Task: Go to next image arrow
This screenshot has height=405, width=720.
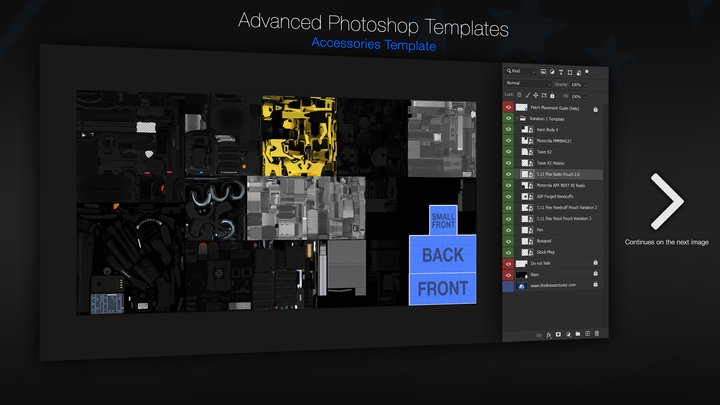Action: (667, 202)
